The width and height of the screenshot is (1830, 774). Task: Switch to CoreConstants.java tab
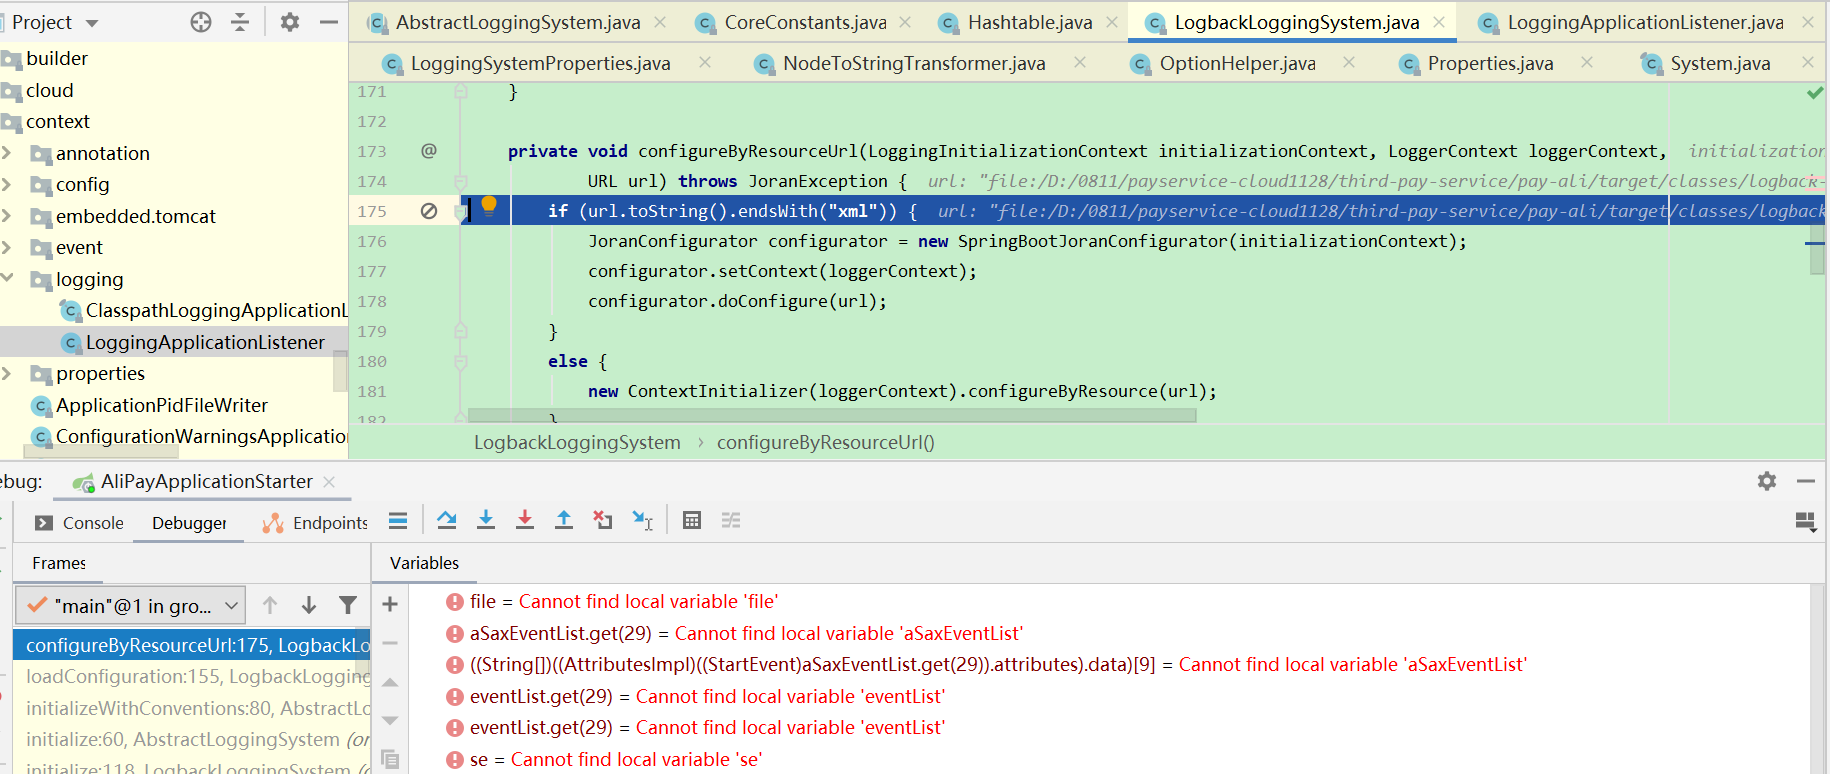pos(805,22)
